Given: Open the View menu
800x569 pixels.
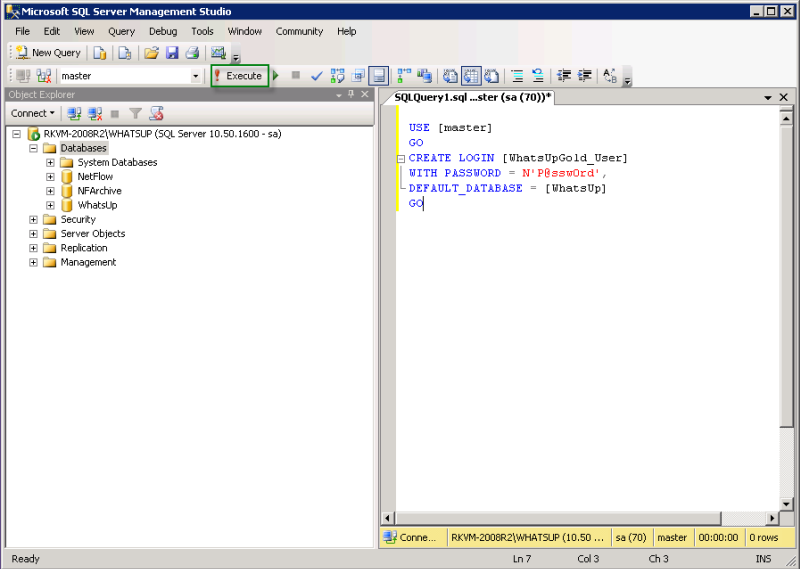Looking at the screenshot, I should [84, 32].
